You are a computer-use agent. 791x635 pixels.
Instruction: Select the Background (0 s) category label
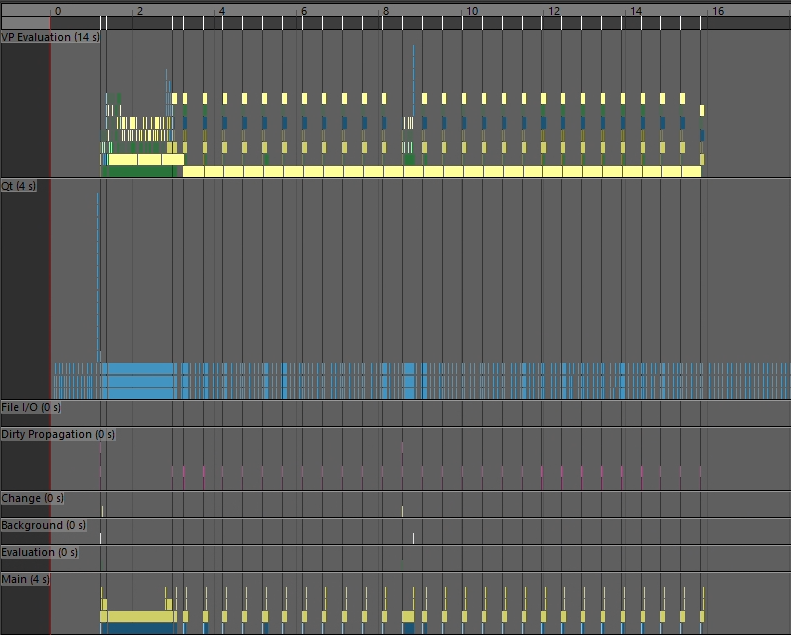point(43,525)
